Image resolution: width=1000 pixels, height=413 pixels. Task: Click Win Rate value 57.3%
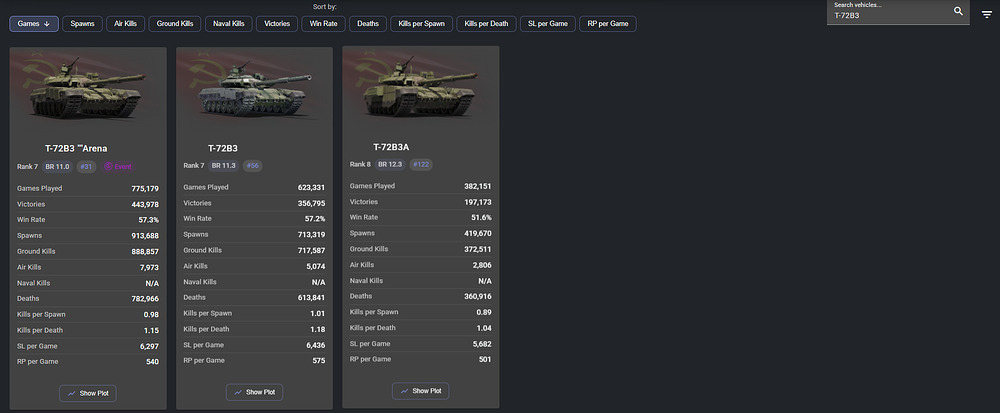(x=149, y=220)
